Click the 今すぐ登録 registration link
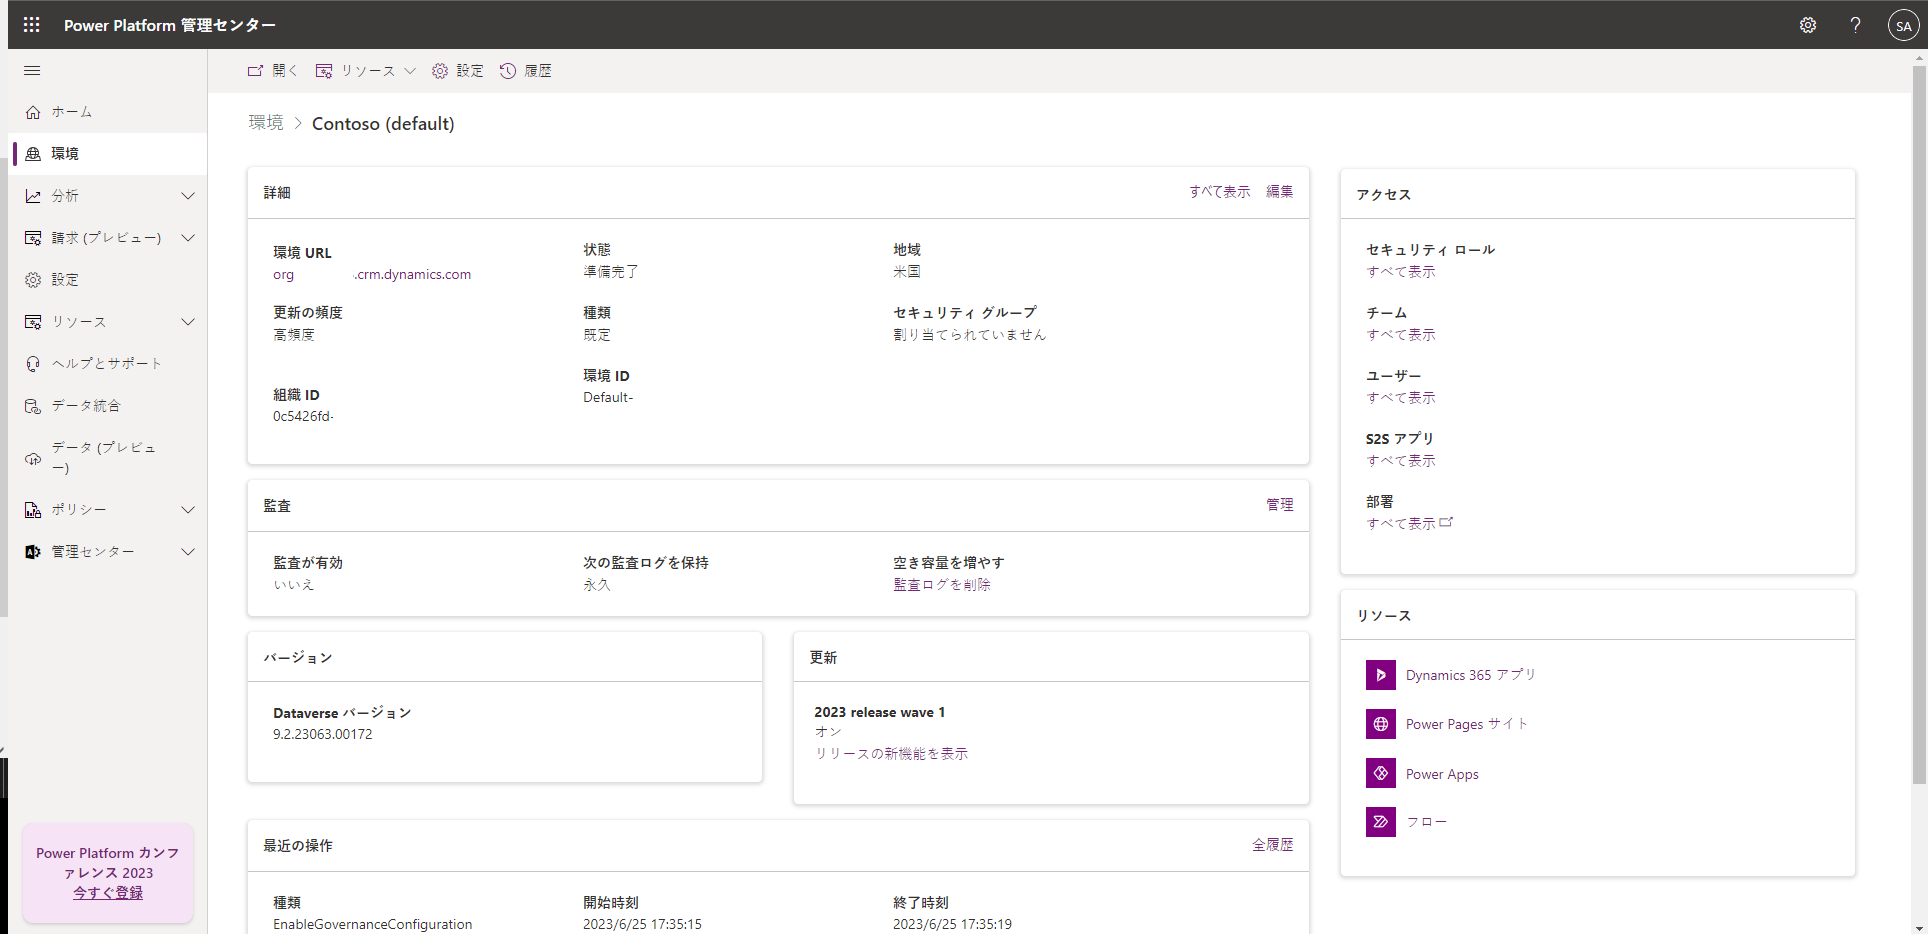1928x934 pixels. tap(108, 893)
